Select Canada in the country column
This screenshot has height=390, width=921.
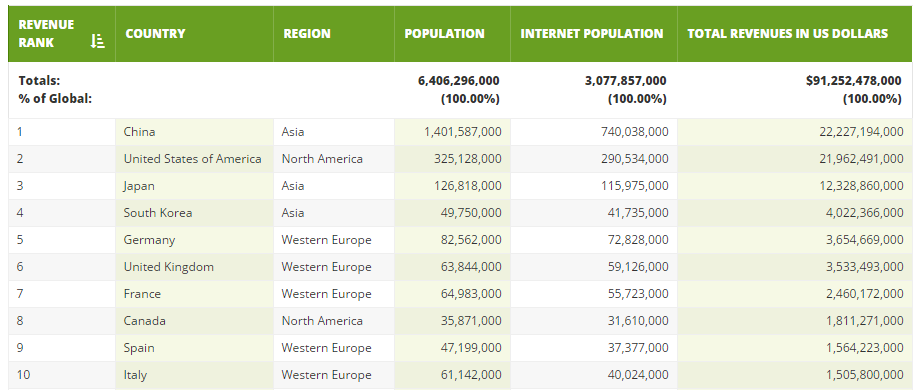(144, 321)
